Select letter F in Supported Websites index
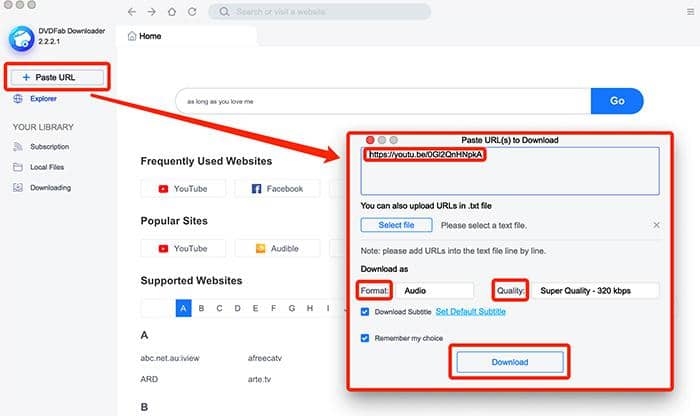 pos(274,308)
